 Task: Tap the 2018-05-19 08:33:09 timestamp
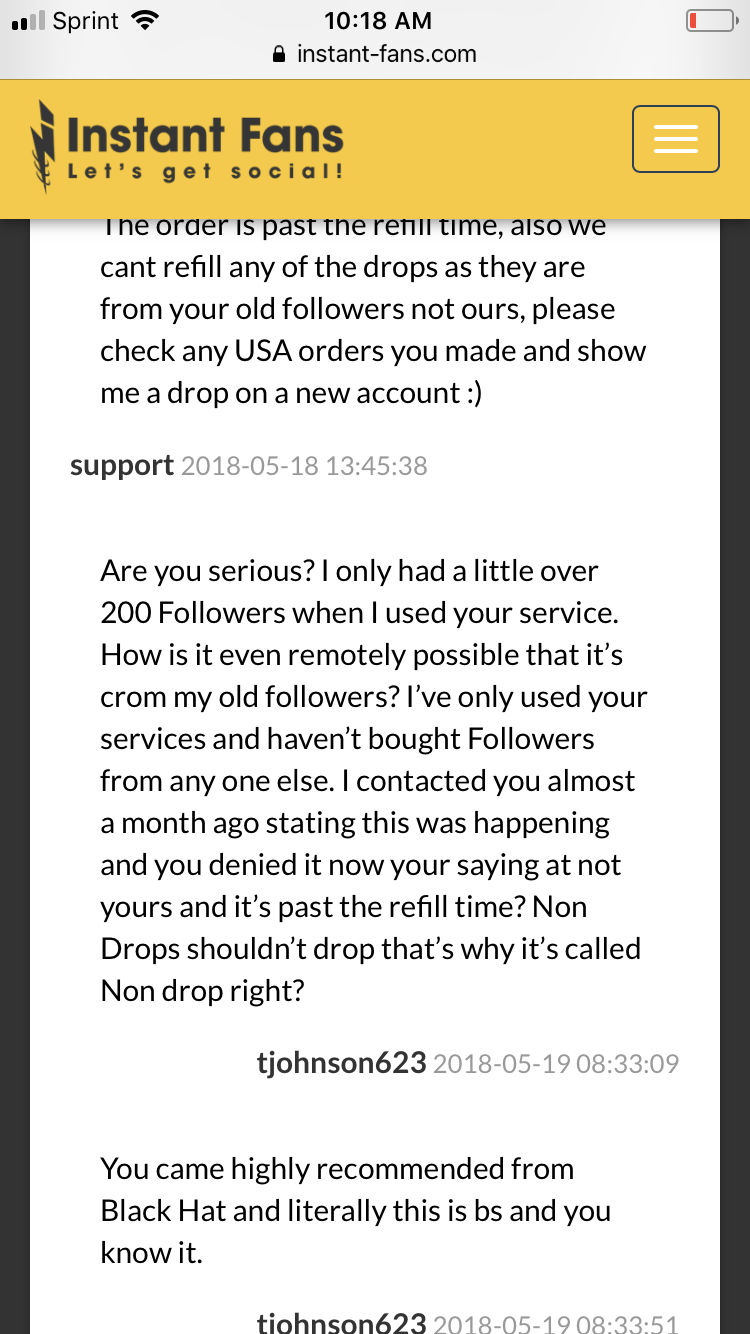tap(556, 1064)
